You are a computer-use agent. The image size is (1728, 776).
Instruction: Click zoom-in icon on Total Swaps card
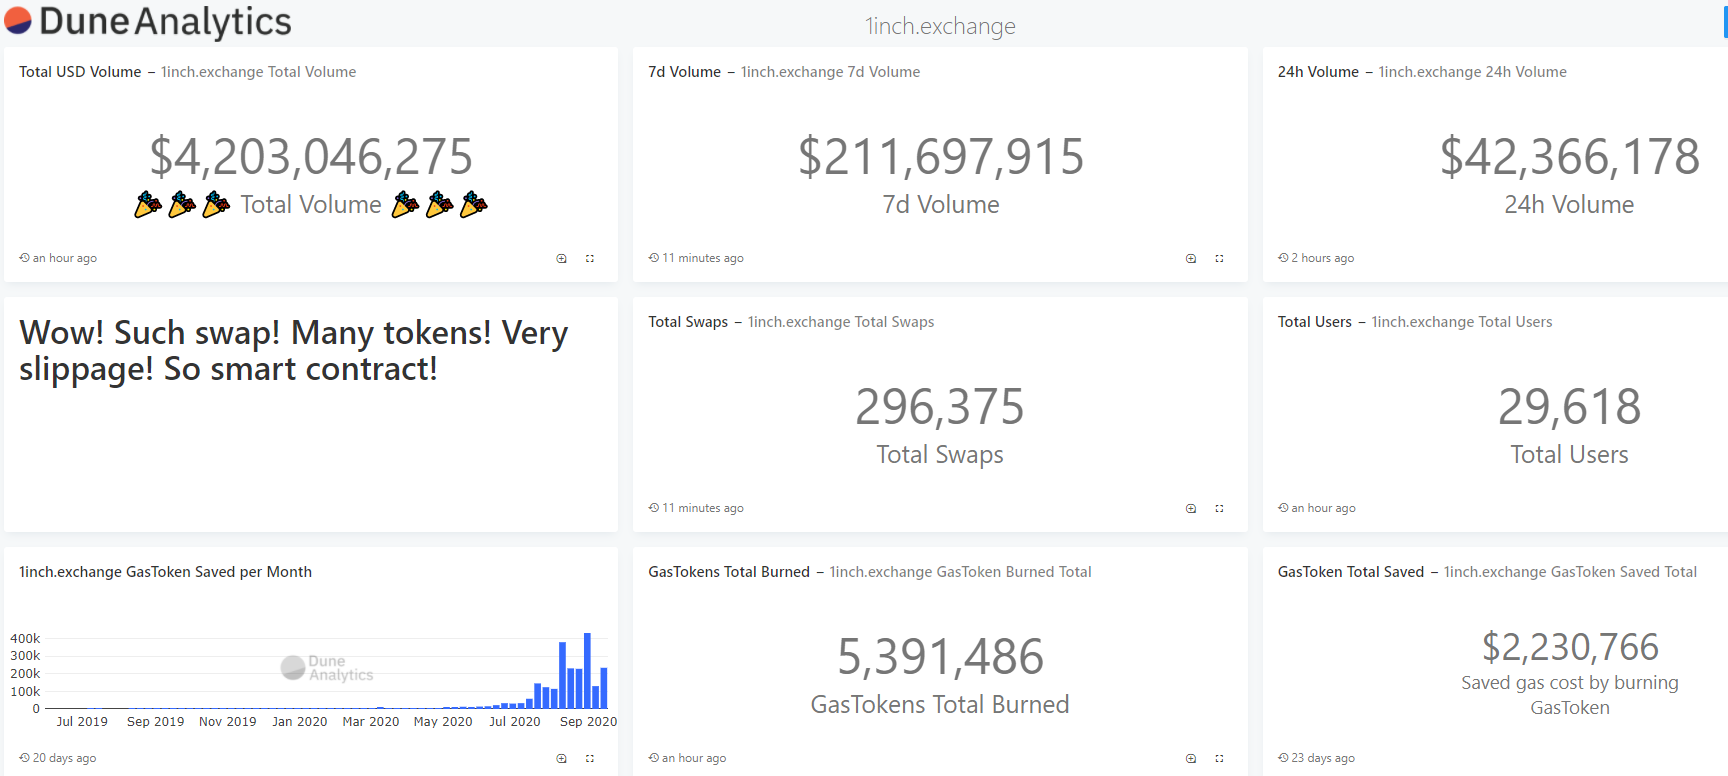[x=1191, y=508]
